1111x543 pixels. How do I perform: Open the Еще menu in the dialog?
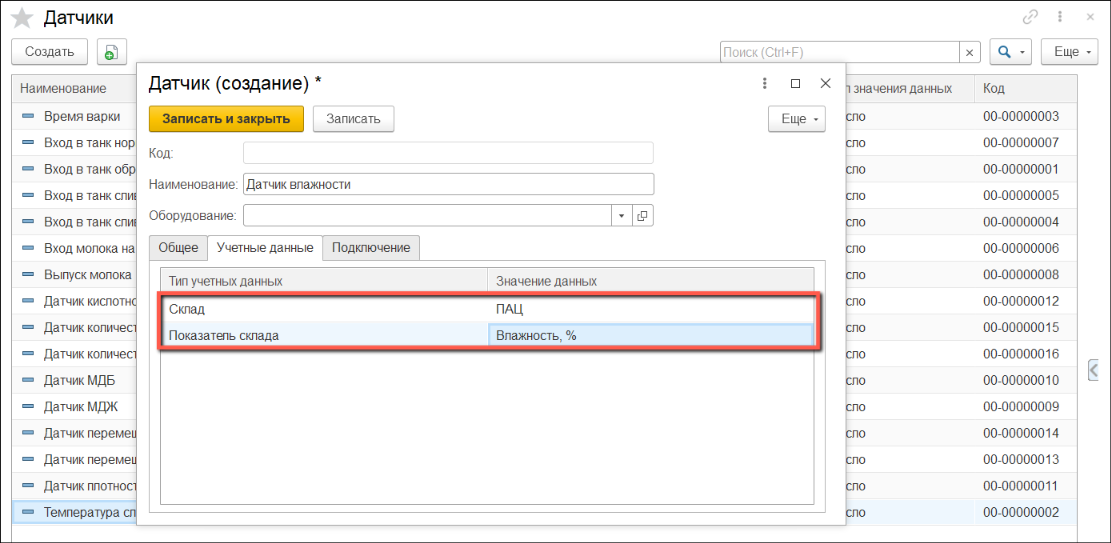click(x=796, y=119)
